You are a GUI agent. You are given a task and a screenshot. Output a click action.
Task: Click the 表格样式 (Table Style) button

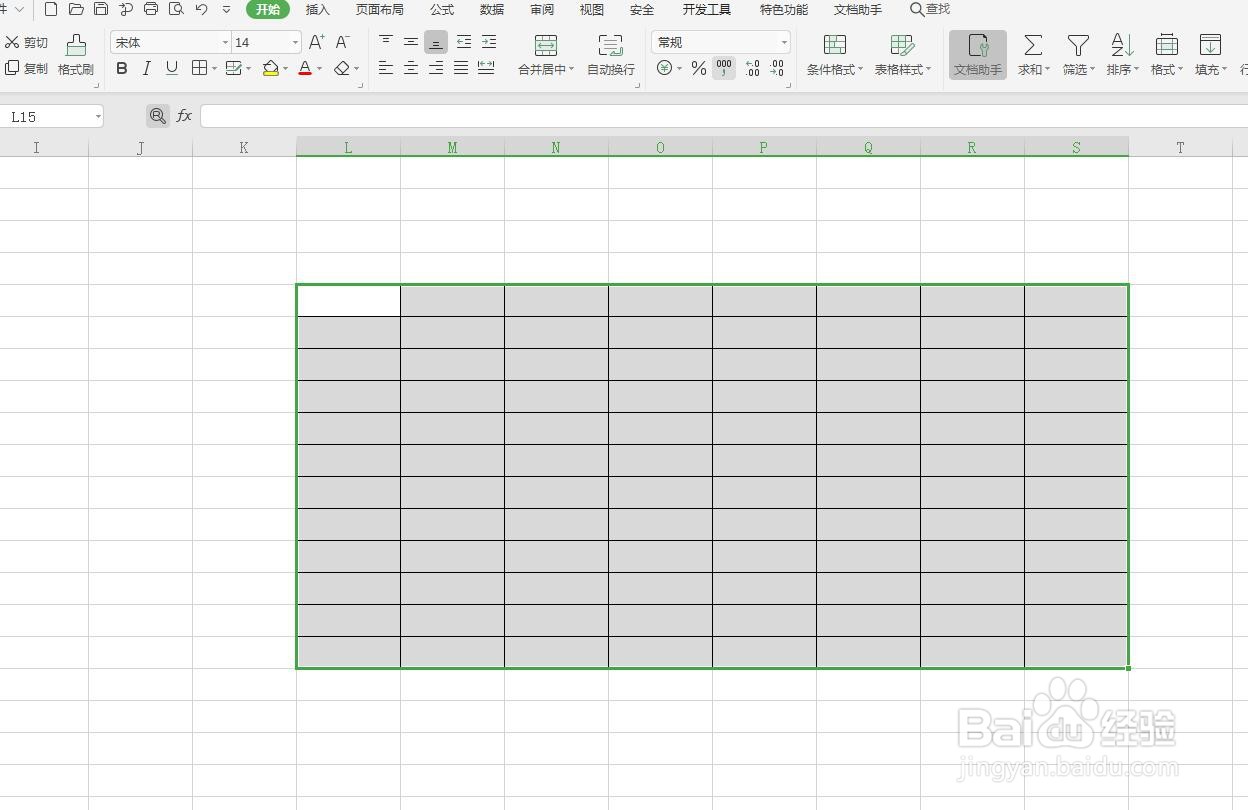(901, 55)
